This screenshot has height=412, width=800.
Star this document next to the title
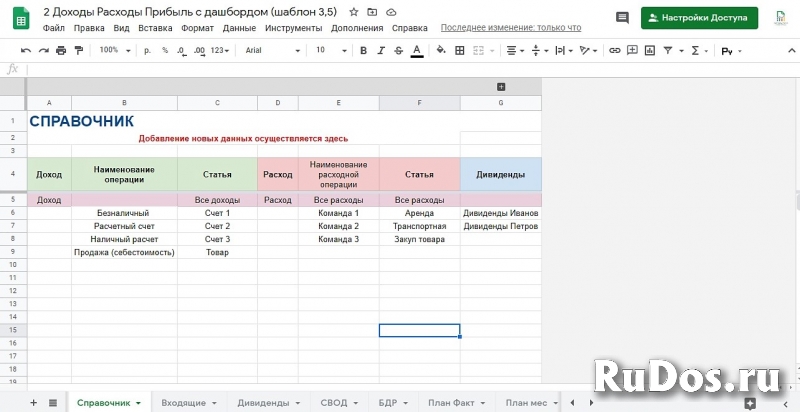[x=353, y=11]
